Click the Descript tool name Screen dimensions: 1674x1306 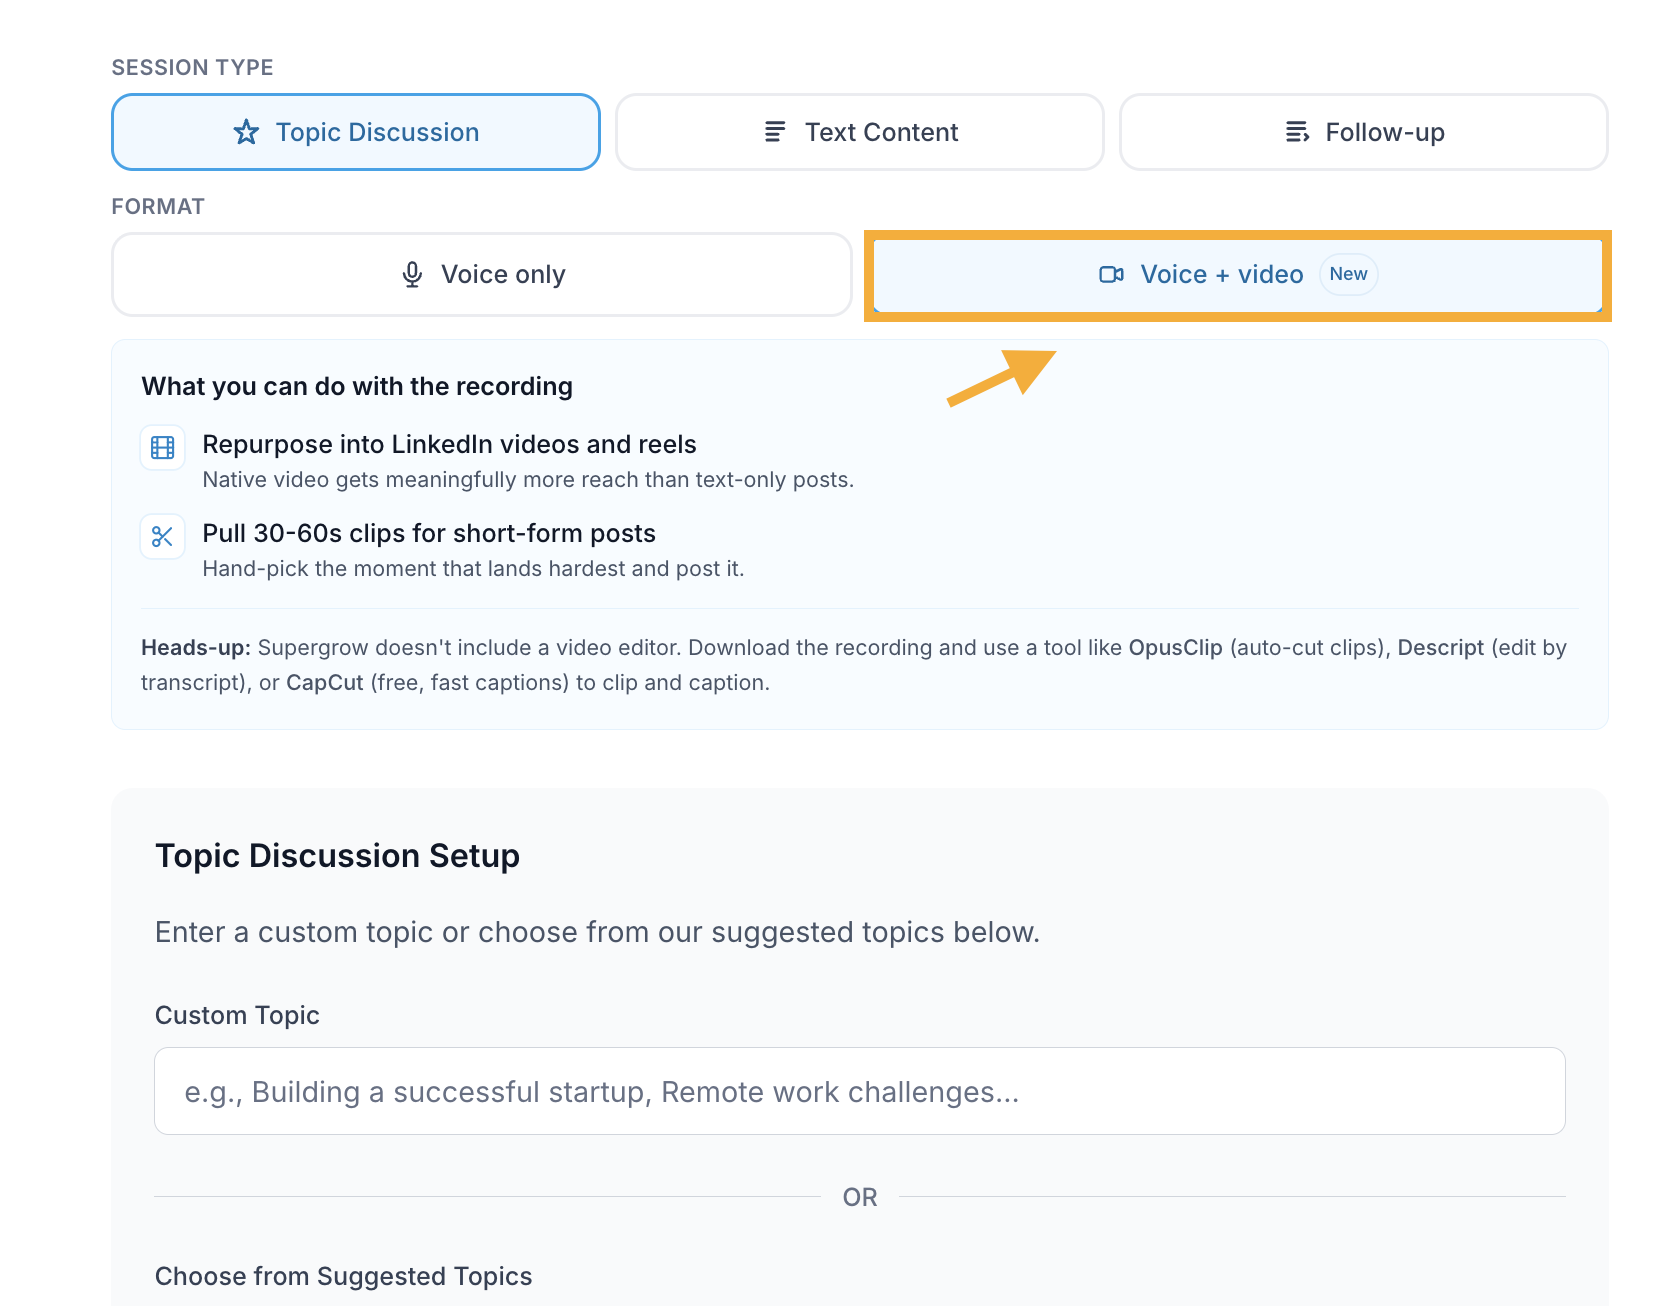[x=1440, y=647]
